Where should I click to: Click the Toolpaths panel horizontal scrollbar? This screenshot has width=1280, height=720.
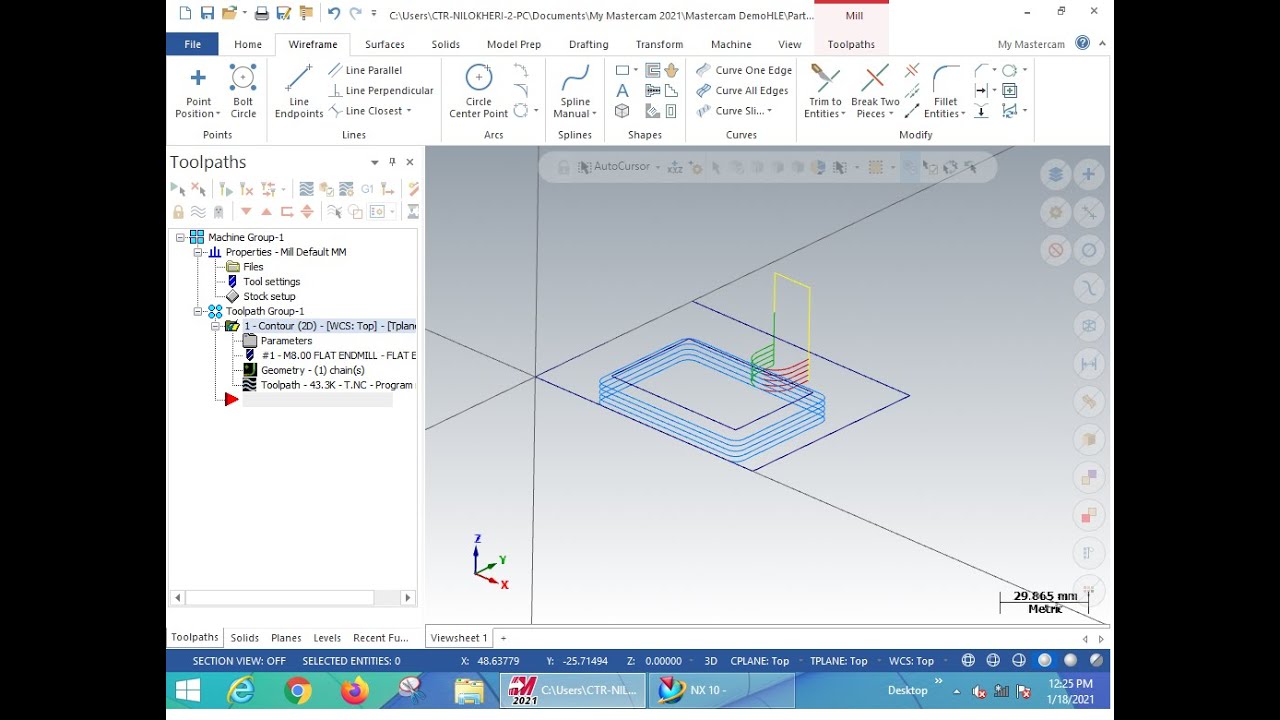coord(280,598)
